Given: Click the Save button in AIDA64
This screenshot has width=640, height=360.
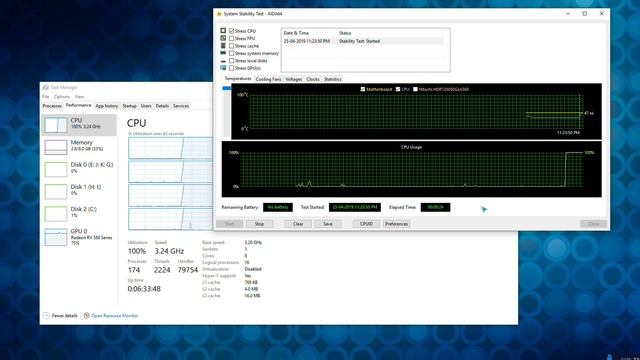Looking at the screenshot, I should (x=328, y=224).
